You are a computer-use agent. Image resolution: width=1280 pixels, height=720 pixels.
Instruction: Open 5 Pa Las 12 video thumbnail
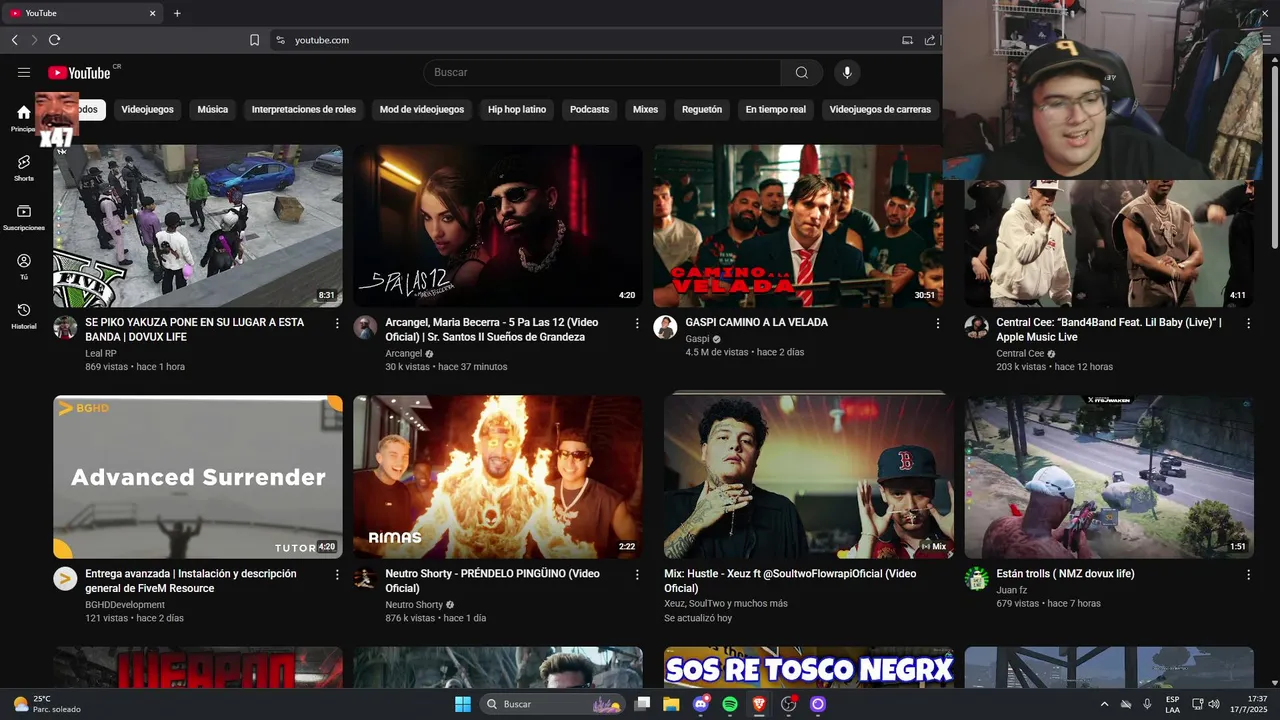pyautogui.click(x=498, y=226)
